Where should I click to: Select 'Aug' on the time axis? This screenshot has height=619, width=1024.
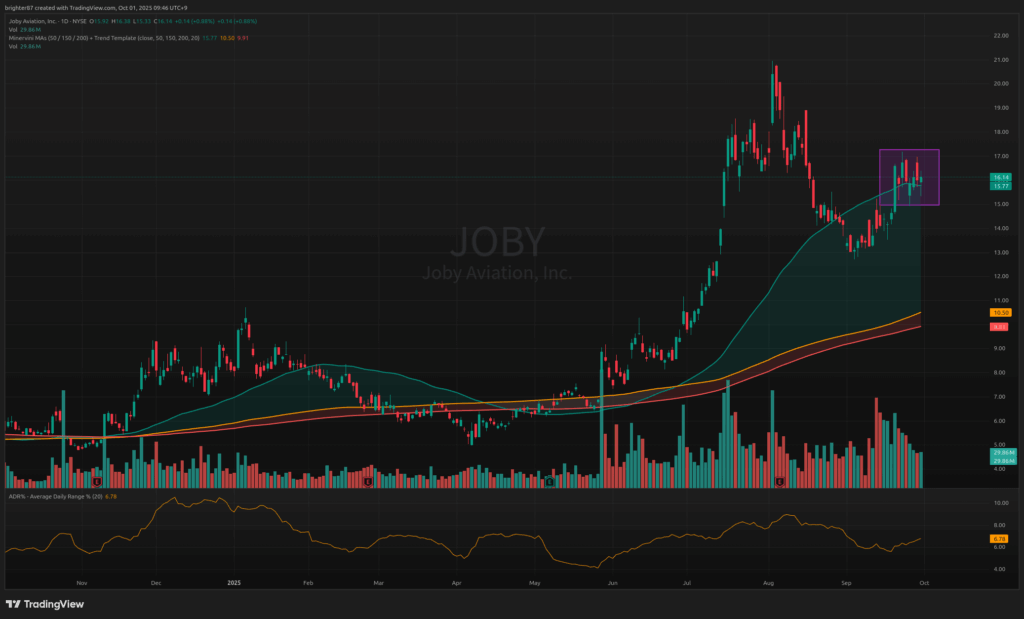(767, 581)
